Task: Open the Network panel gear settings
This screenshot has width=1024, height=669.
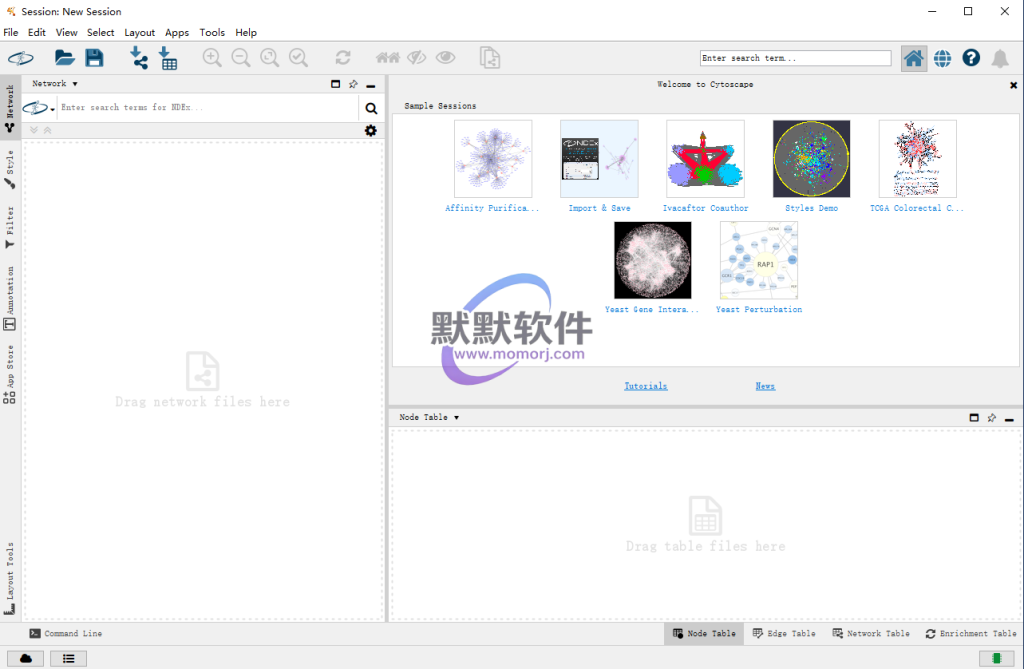Action: 371,131
